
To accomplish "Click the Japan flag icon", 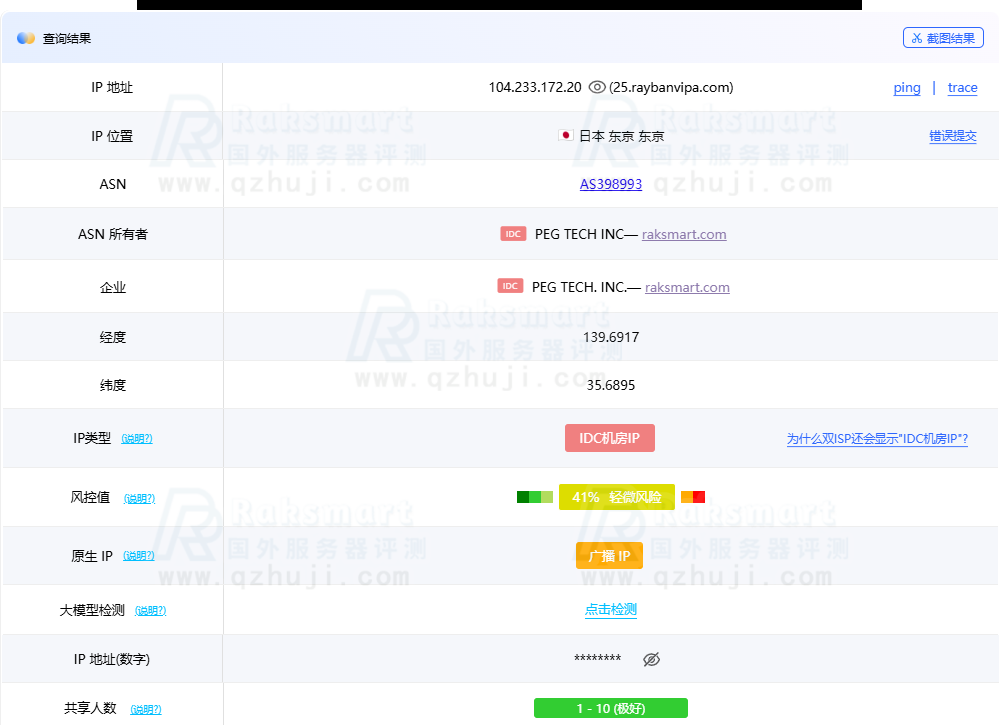I will [565, 136].
